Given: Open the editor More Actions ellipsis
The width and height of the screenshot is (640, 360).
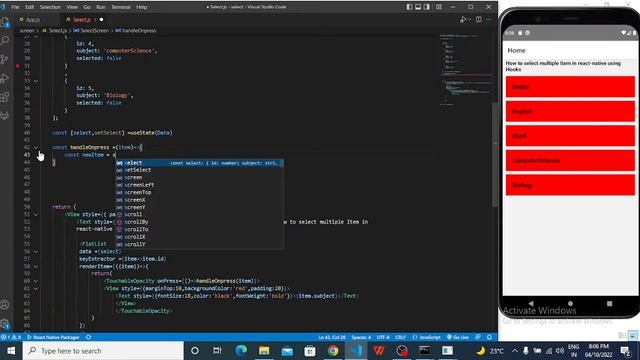Looking at the screenshot, I should tap(489, 19).
